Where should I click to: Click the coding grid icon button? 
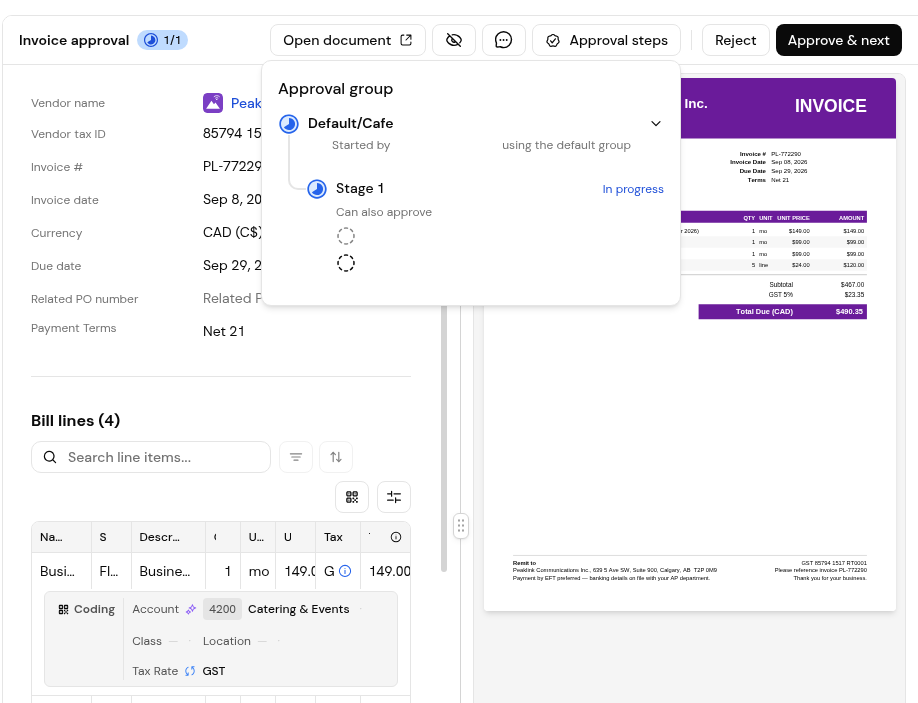[352, 497]
